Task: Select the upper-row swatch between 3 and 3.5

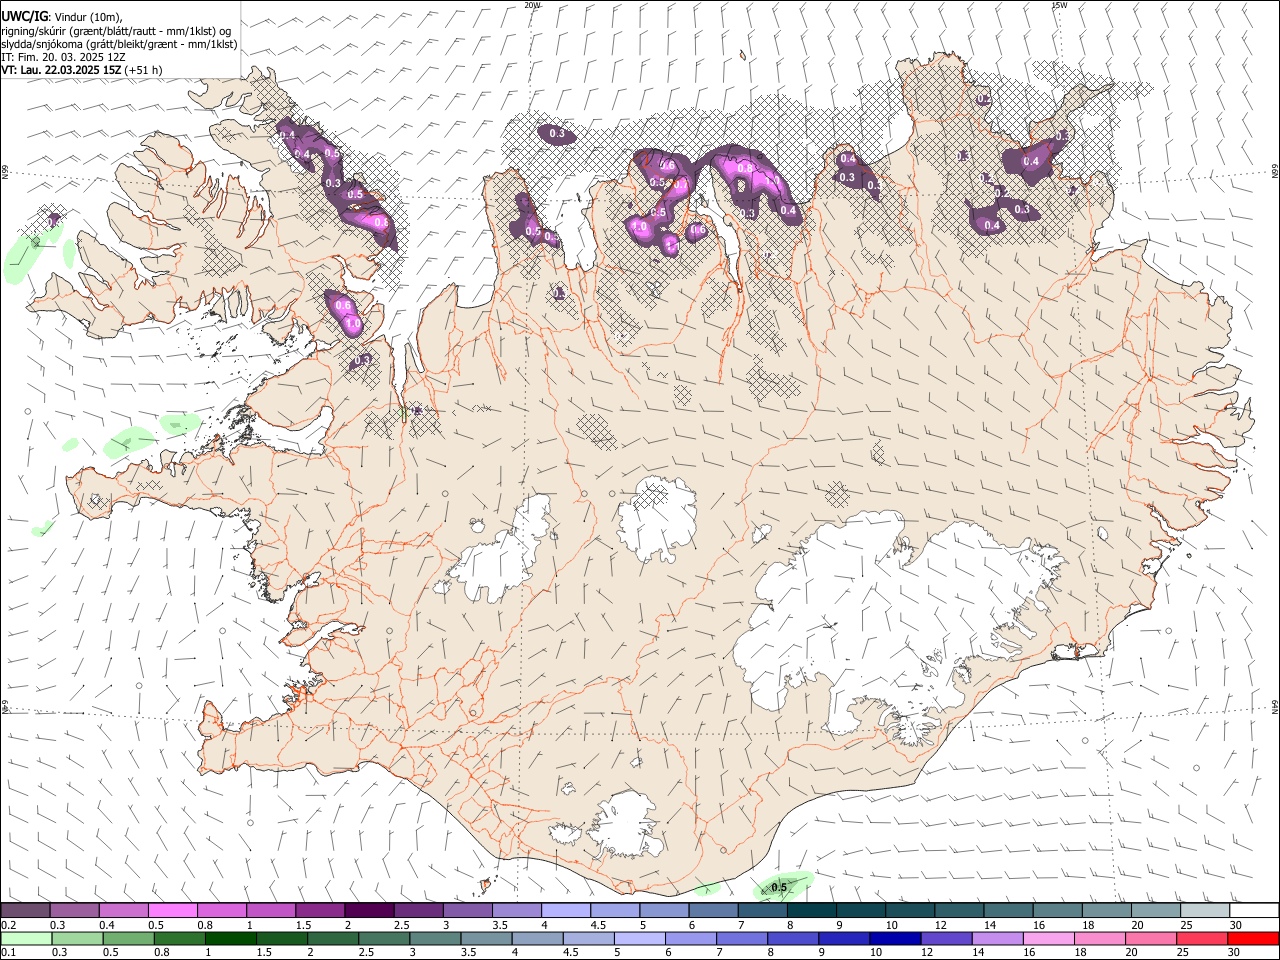Action: pos(468,911)
